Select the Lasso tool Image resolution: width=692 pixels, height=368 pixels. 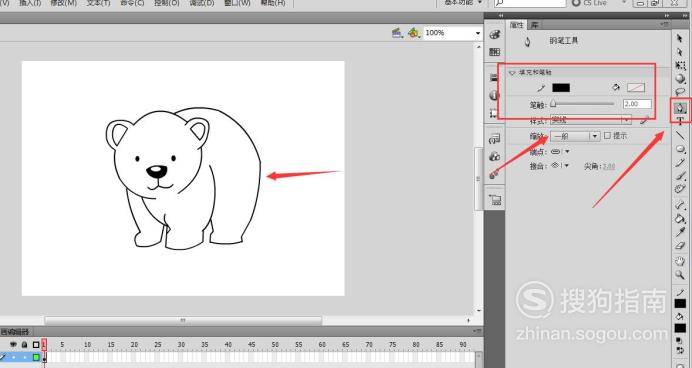[680, 92]
